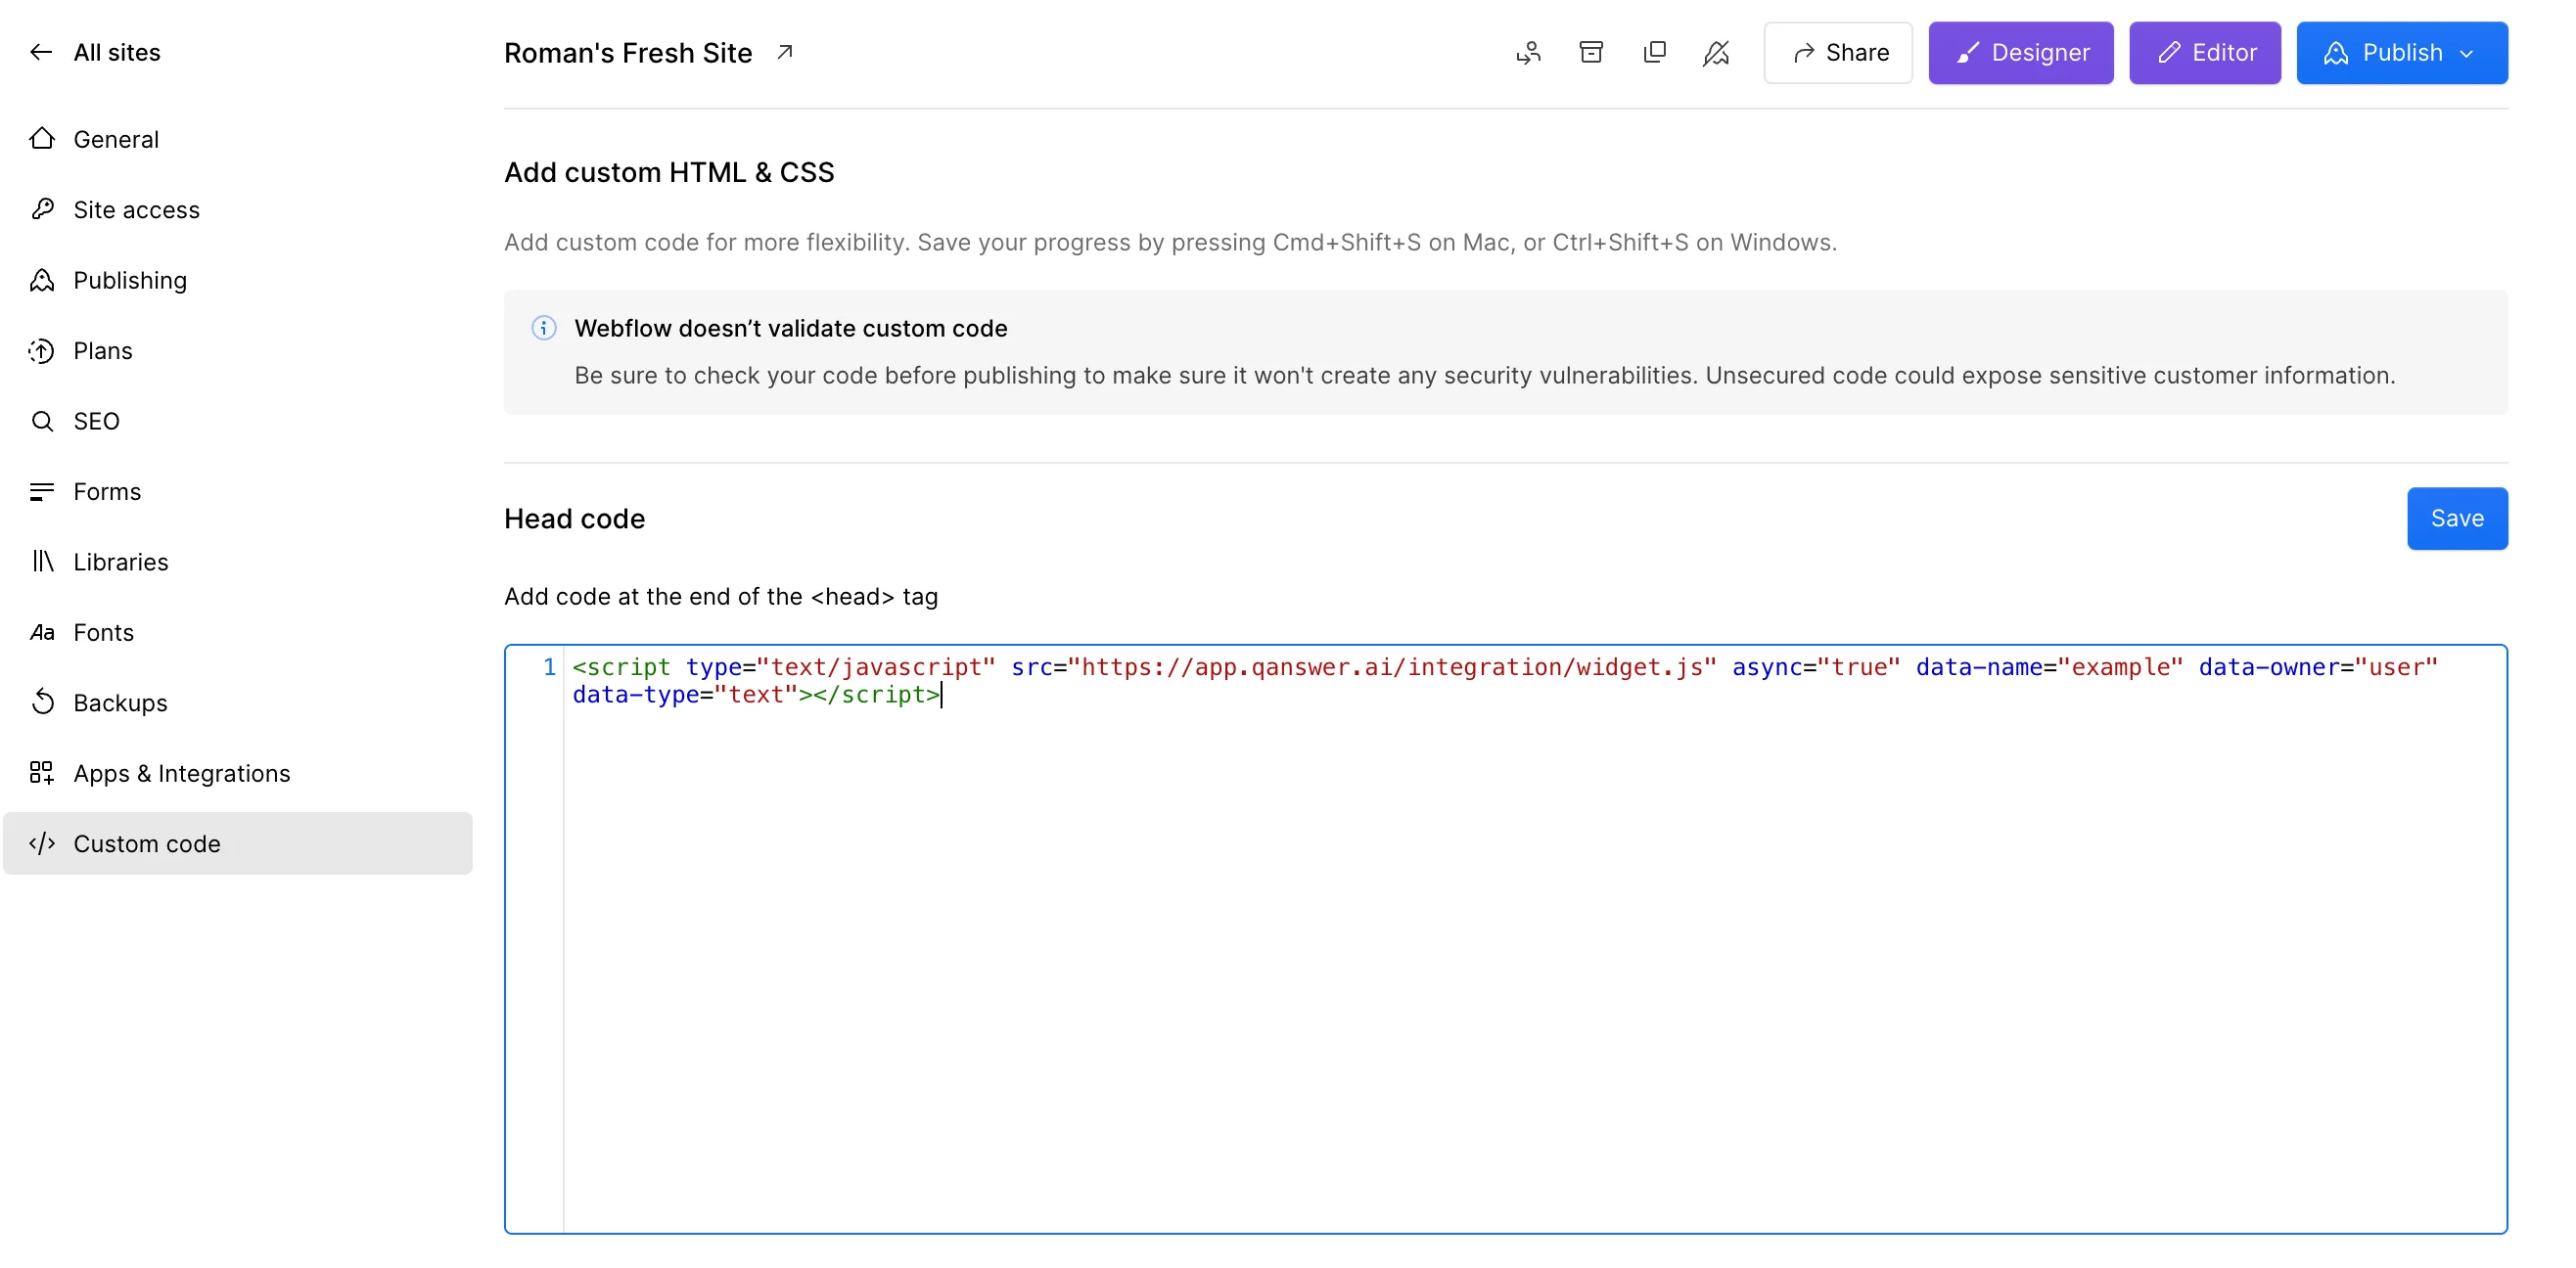The image size is (2576, 1268).
Task: Click the key icon for Site access
Action: click(x=42, y=209)
